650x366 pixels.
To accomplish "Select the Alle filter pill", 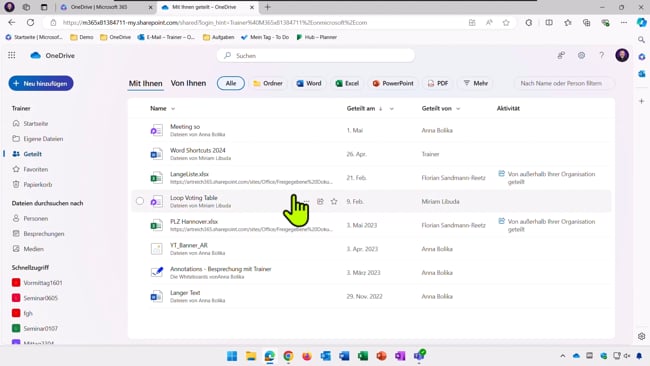I will (x=230, y=83).
